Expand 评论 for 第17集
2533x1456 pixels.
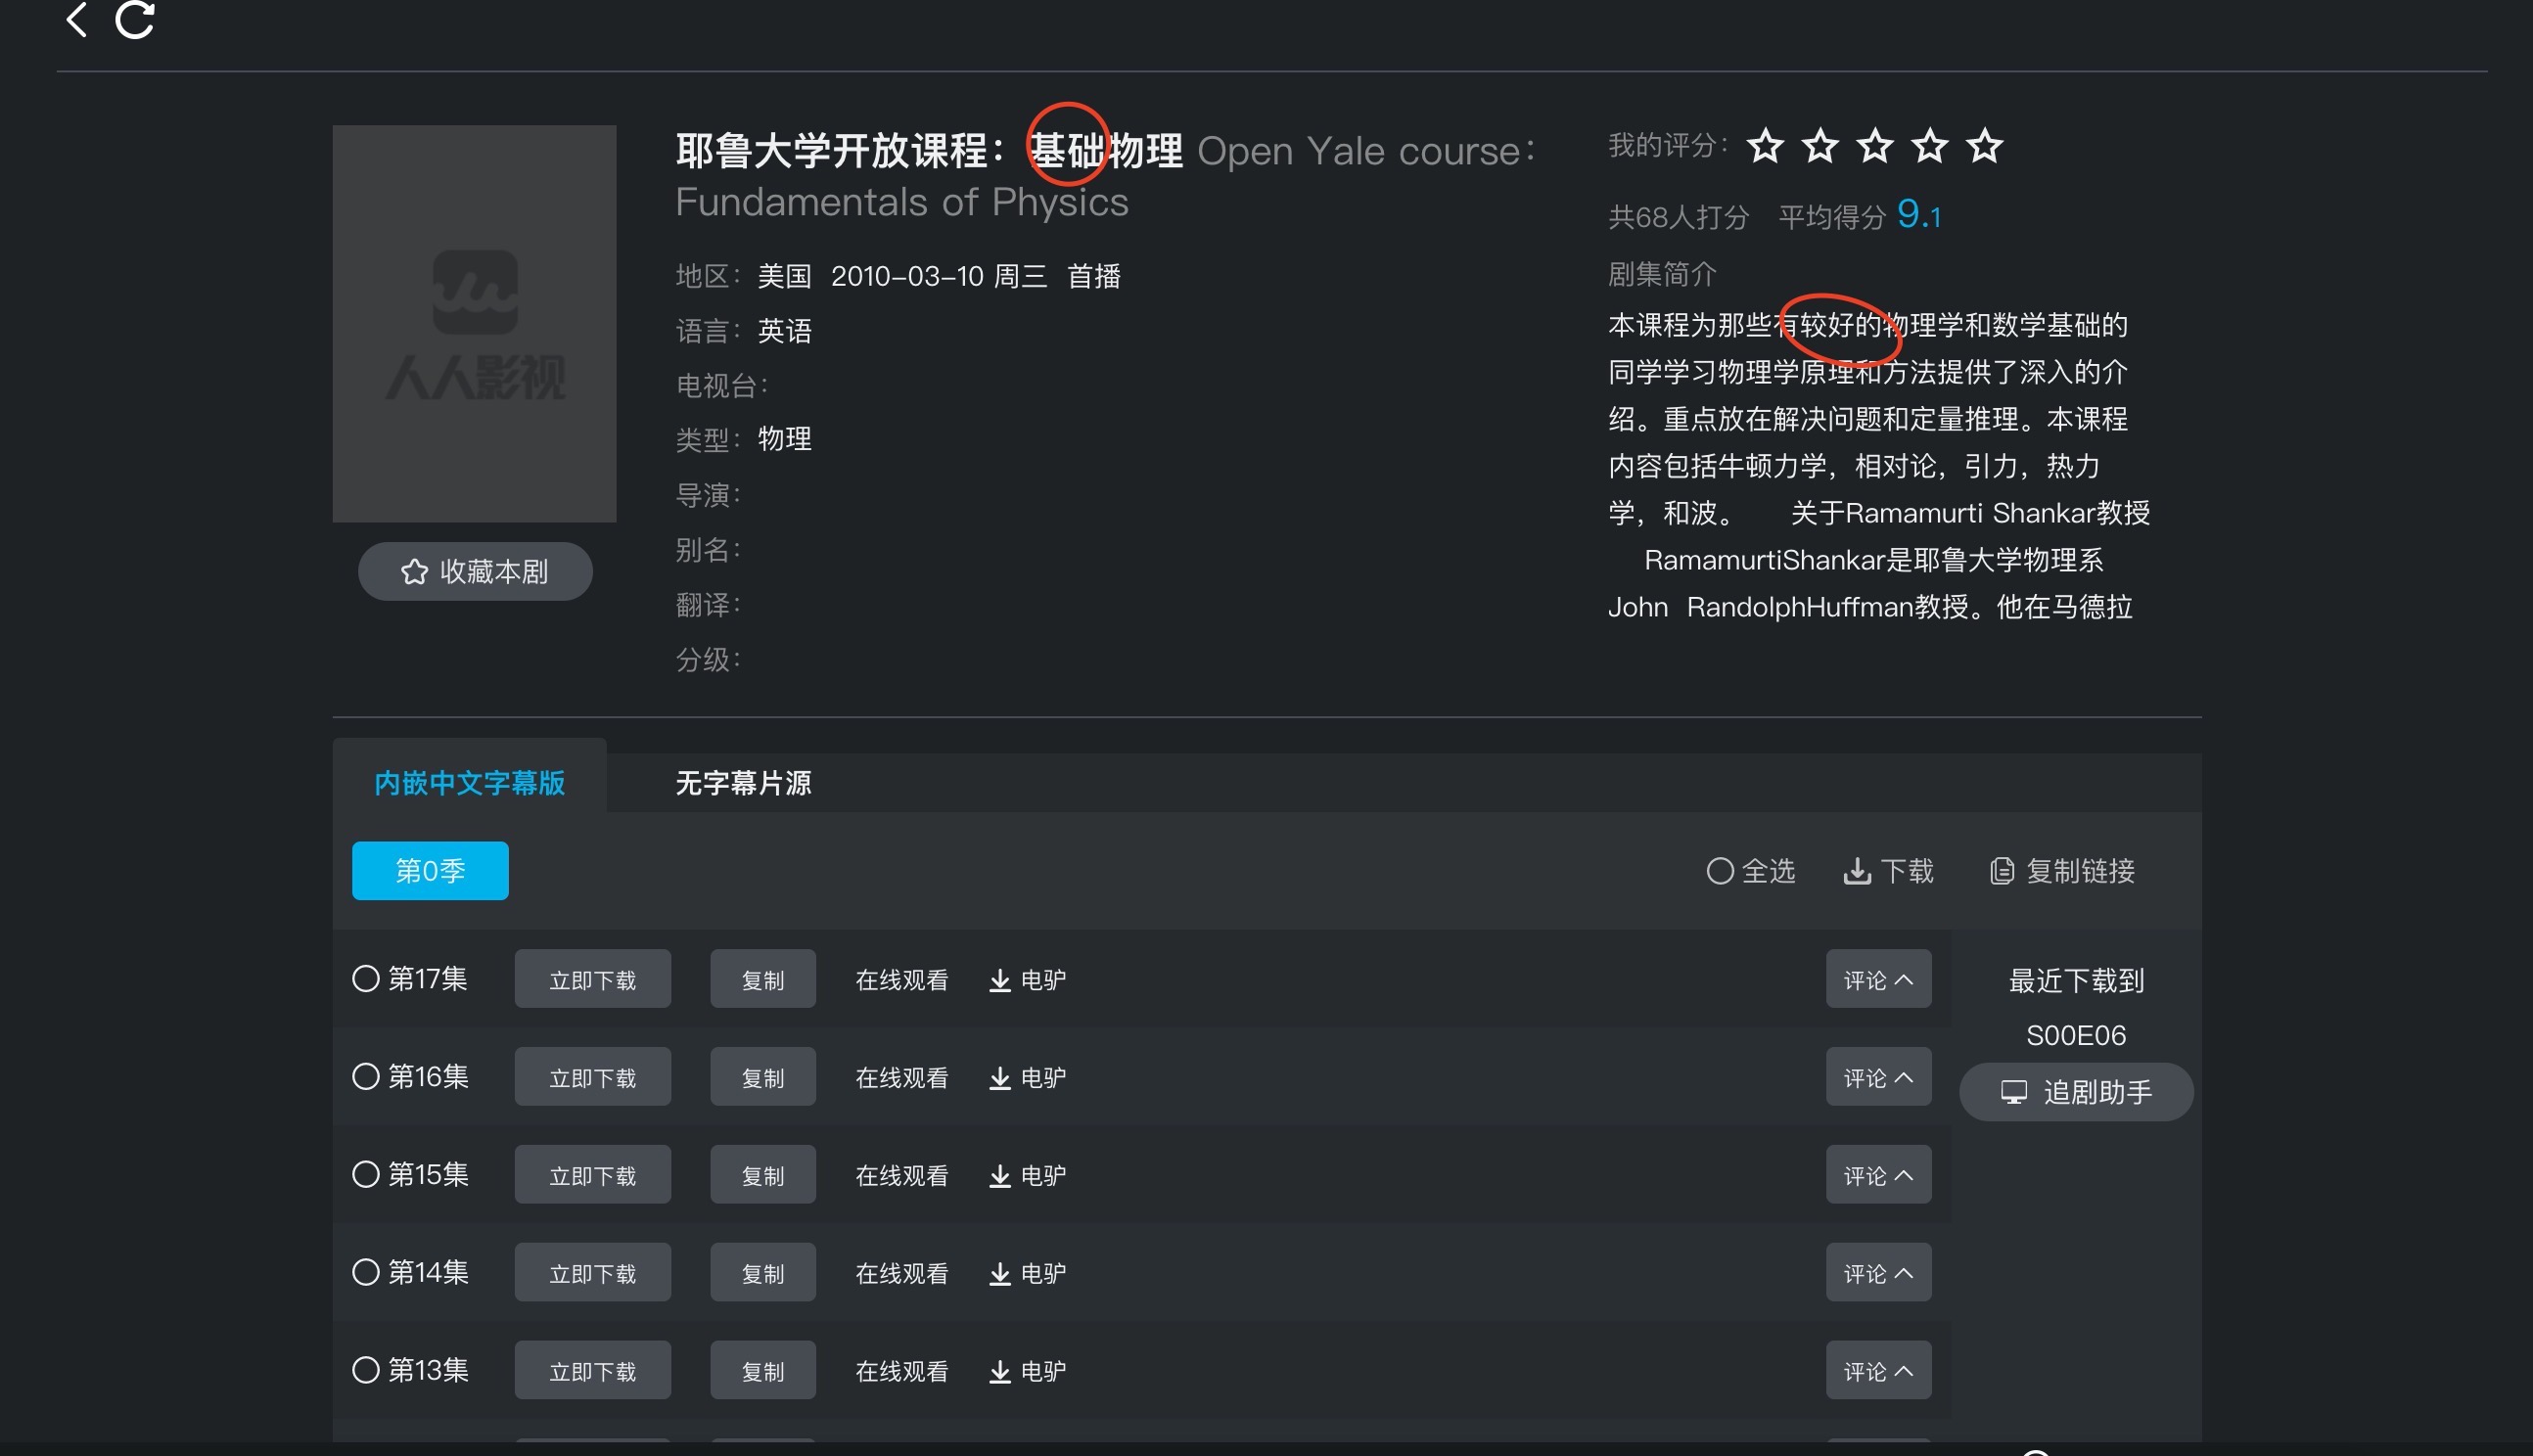coord(1878,979)
